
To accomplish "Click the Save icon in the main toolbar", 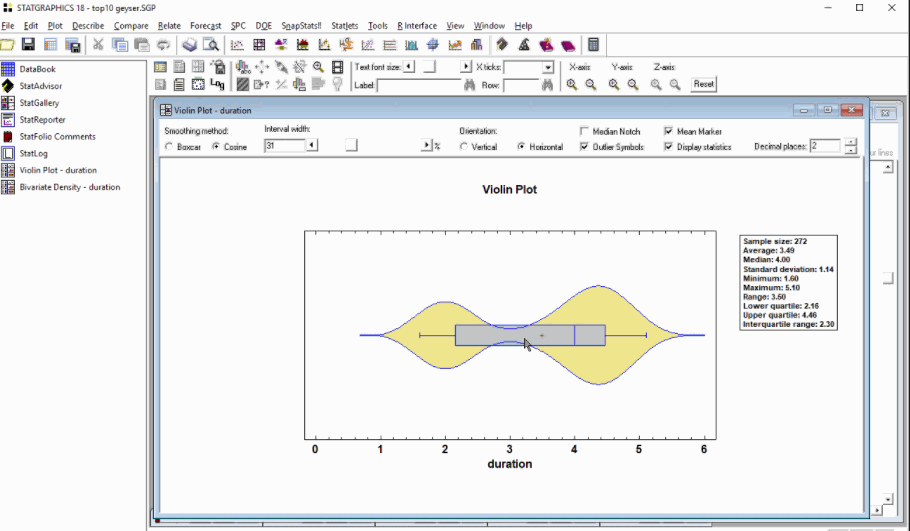I will click(x=28, y=45).
